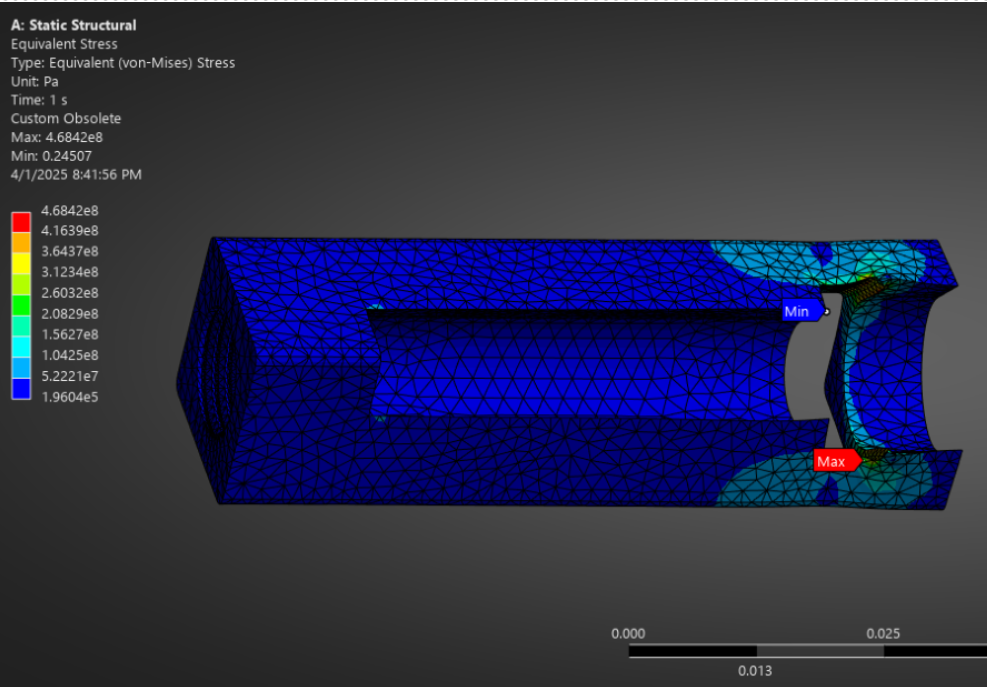Click the "A: Static Structural" title
Viewport: 987px width, 687px height.
point(73,25)
